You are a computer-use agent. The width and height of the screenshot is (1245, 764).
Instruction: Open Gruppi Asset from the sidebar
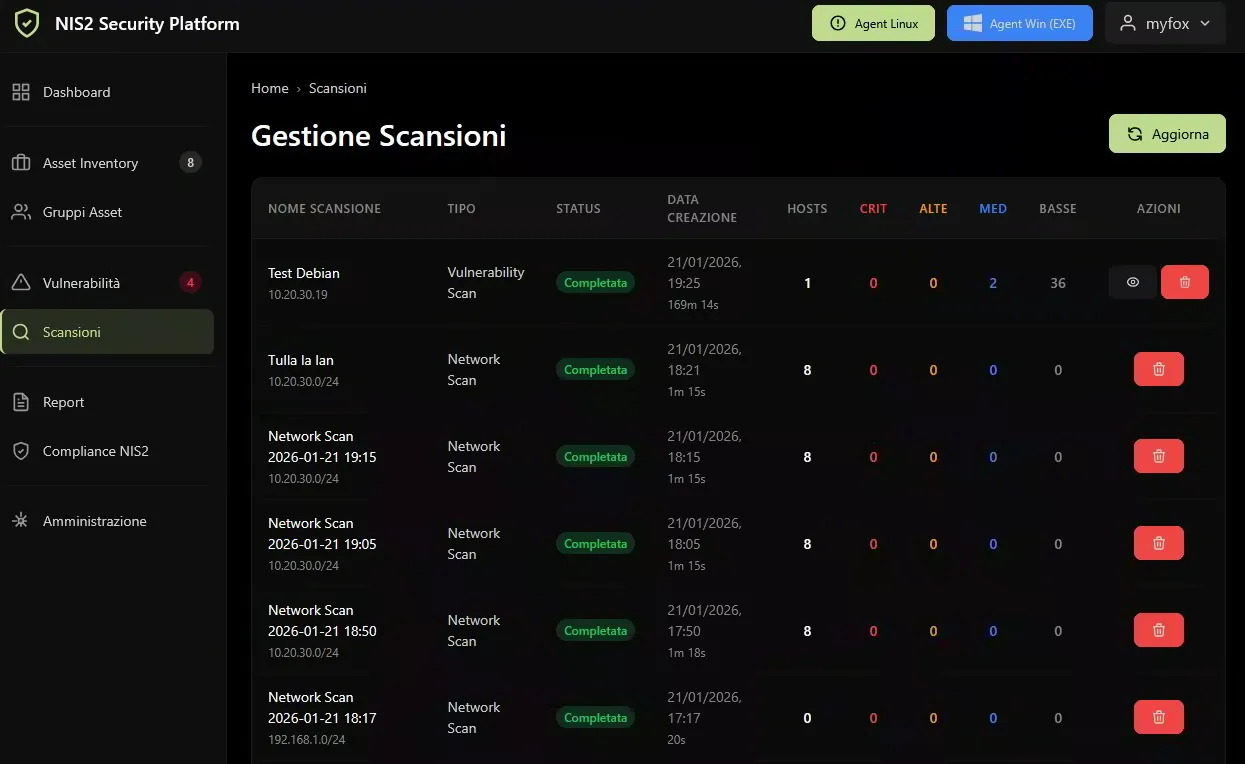82,212
